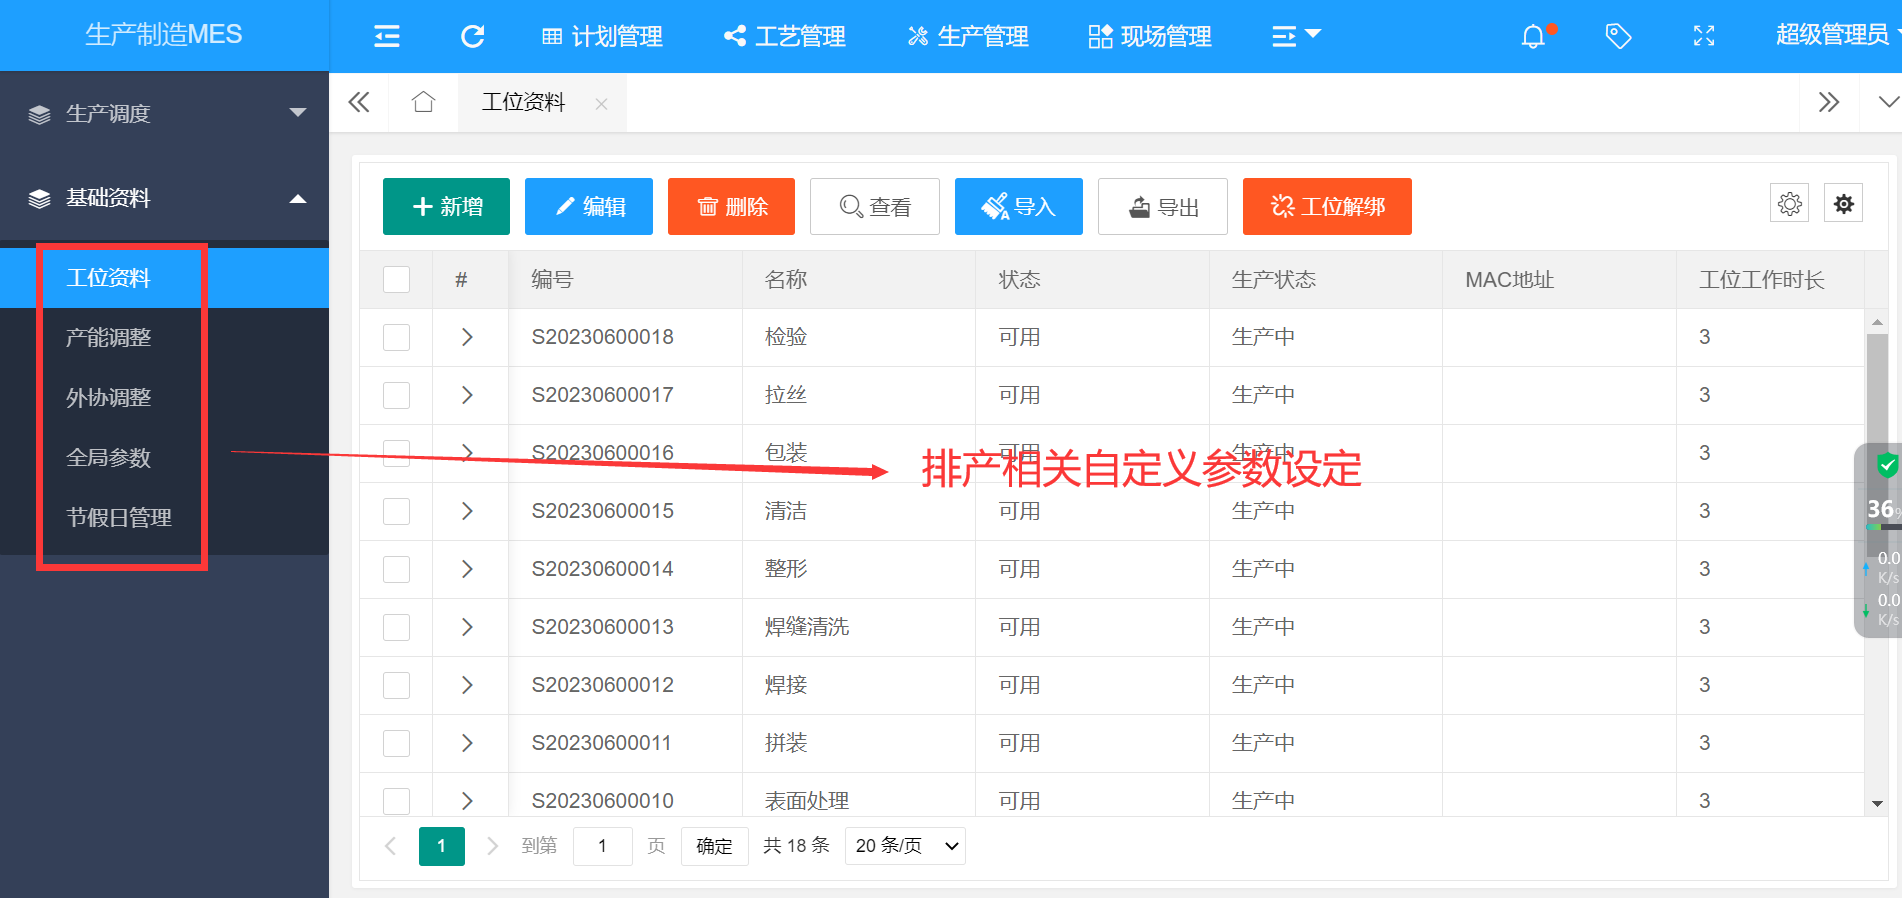Go to home tab icon
The width and height of the screenshot is (1902, 898).
tap(423, 102)
